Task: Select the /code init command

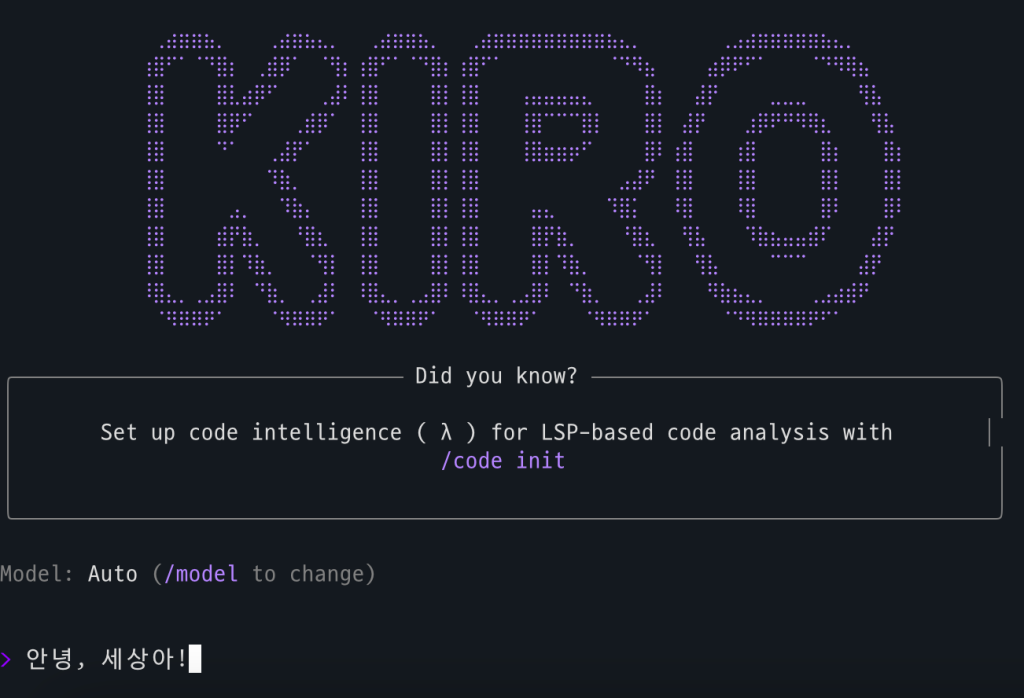Action: tap(503, 461)
